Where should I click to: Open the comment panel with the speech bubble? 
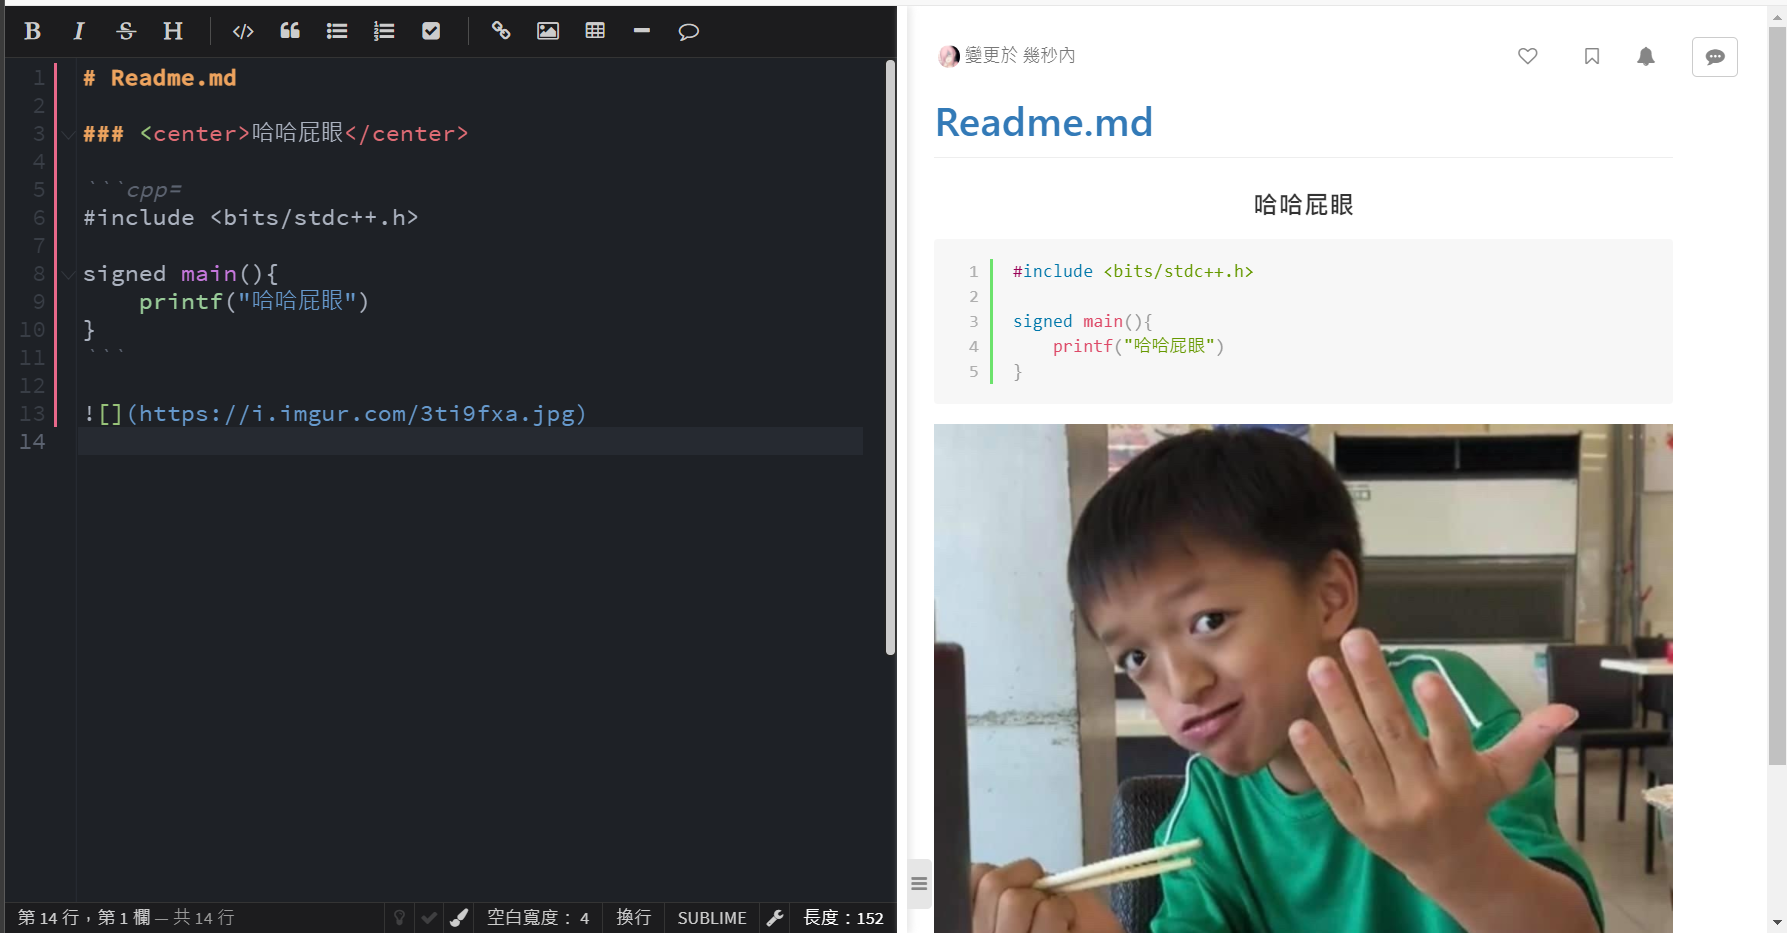[x=1714, y=57]
